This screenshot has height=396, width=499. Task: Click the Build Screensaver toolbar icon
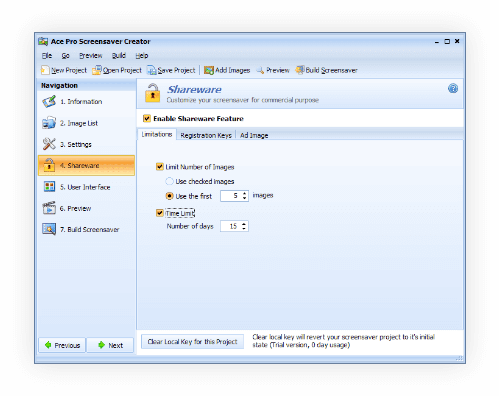(300, 70)
